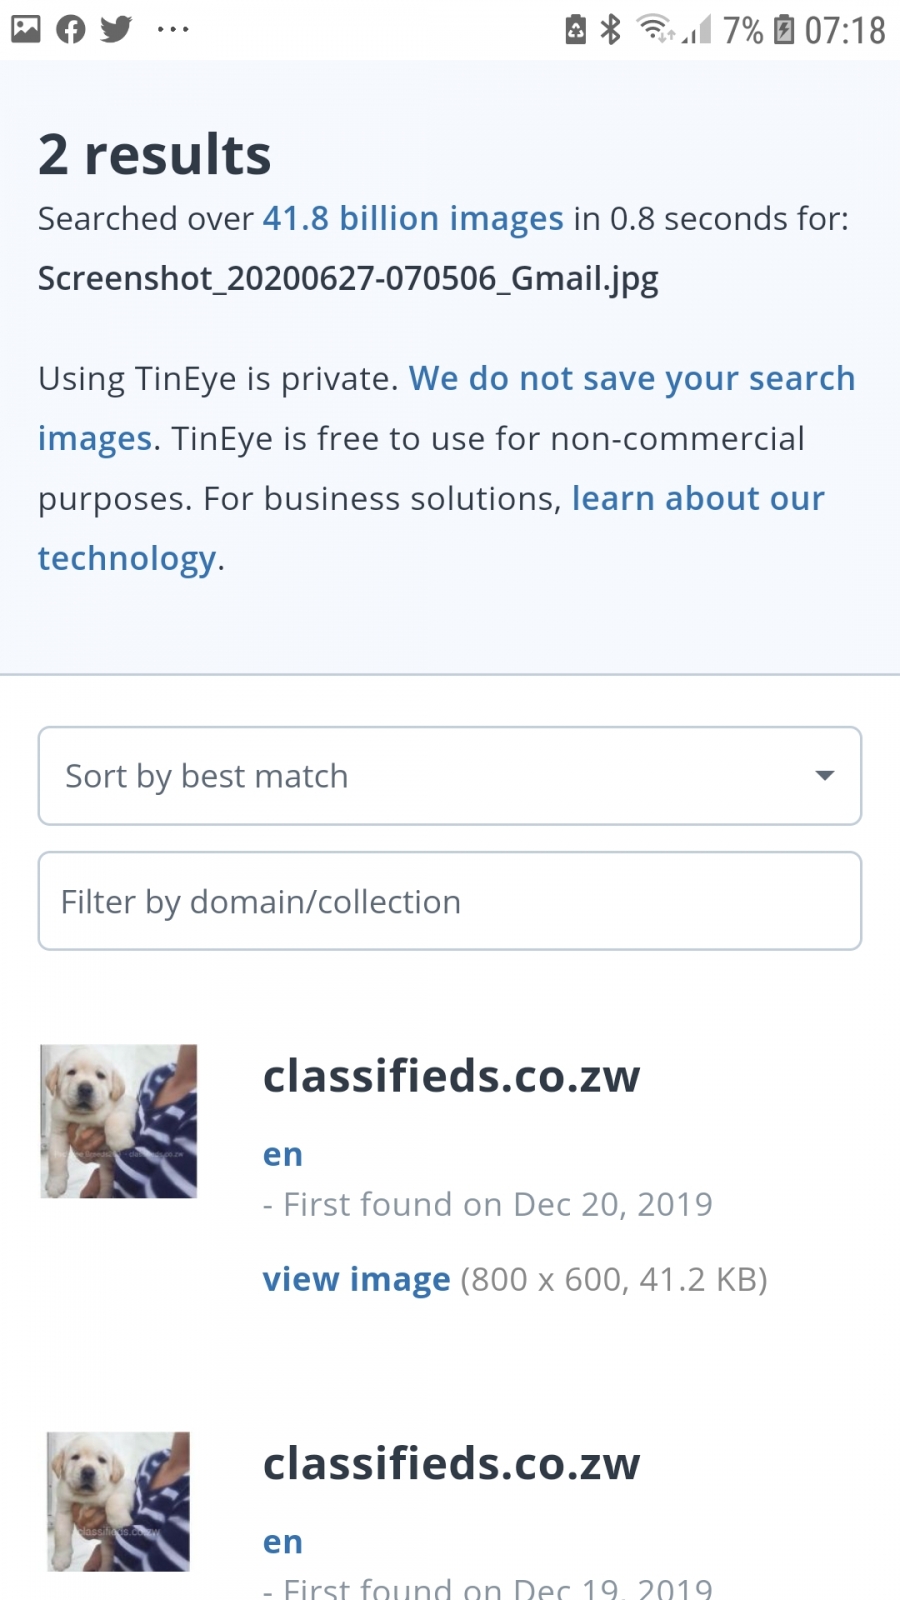Tap the battery charging icon

coord(785,29)
